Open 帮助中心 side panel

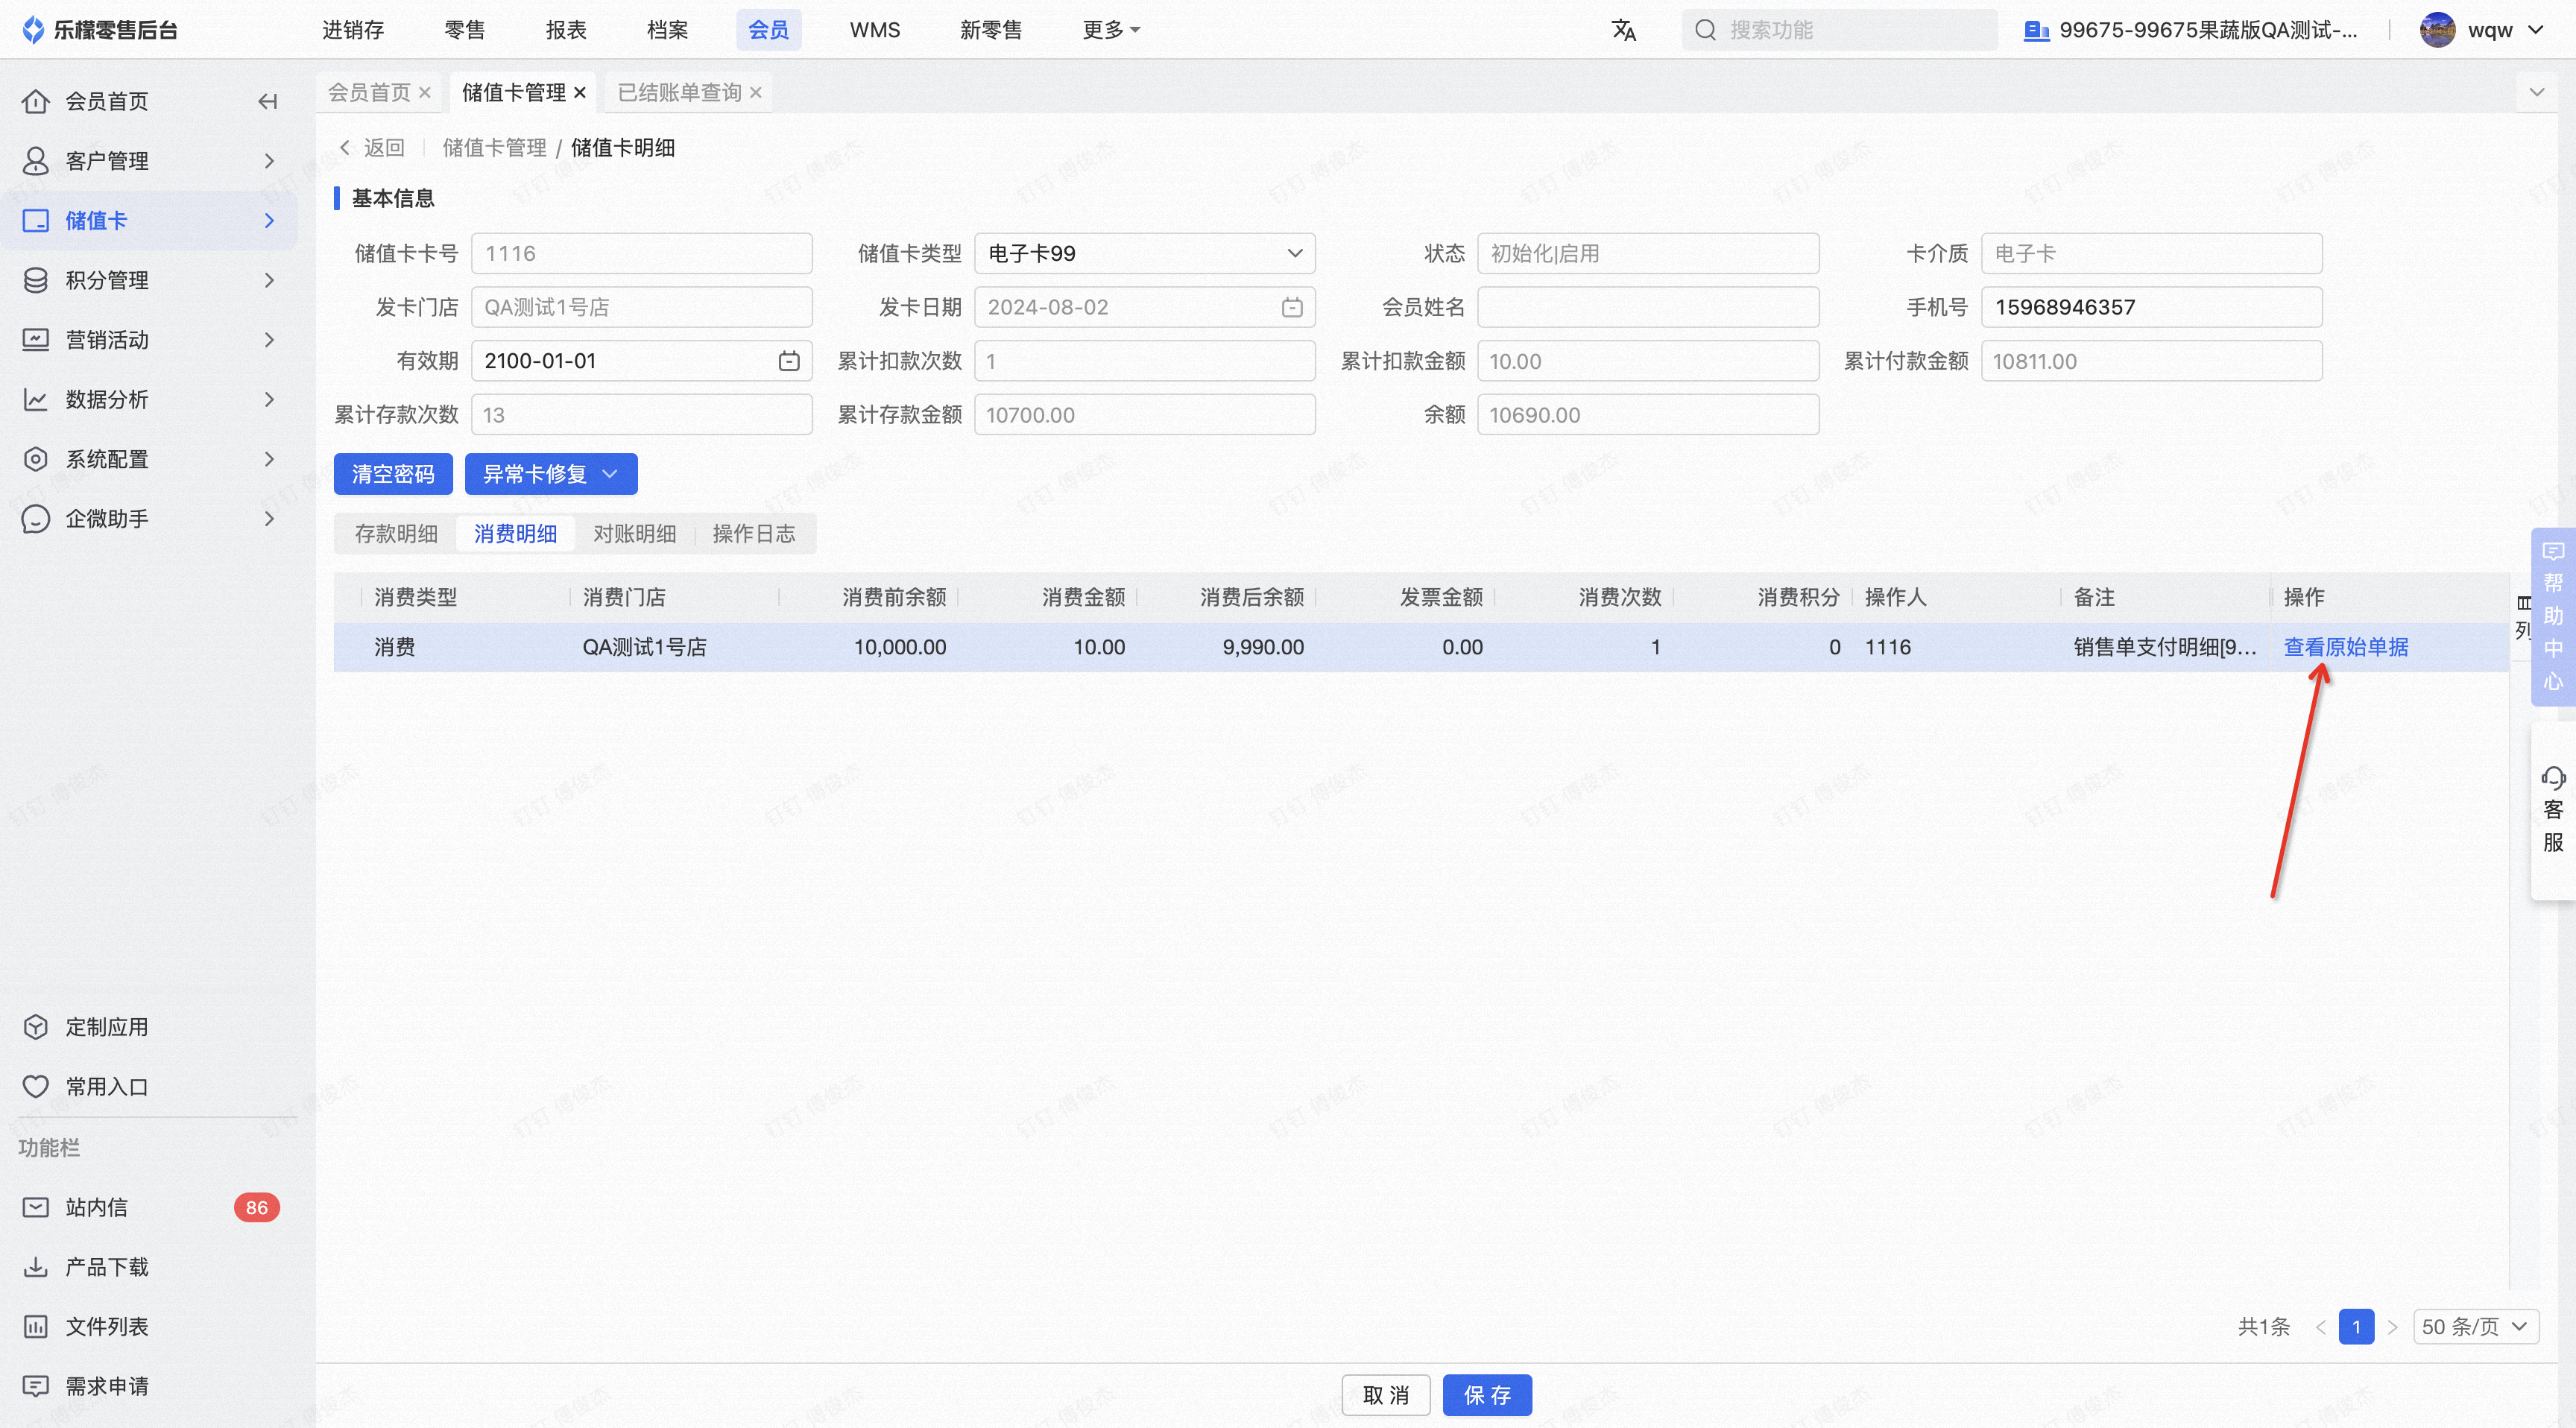pyautogui.click(x=2553, y=616)
